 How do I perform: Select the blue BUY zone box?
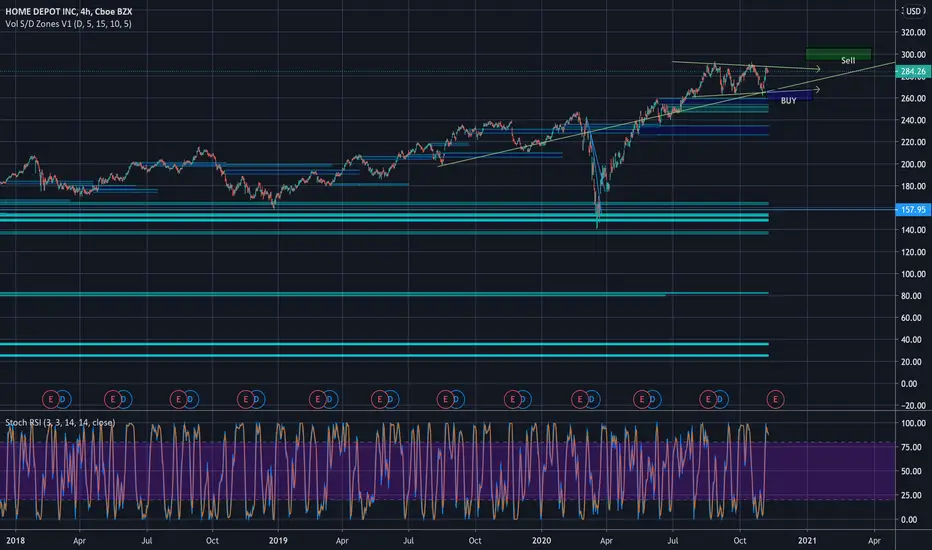pyautogui.click(x=790, y=95)
